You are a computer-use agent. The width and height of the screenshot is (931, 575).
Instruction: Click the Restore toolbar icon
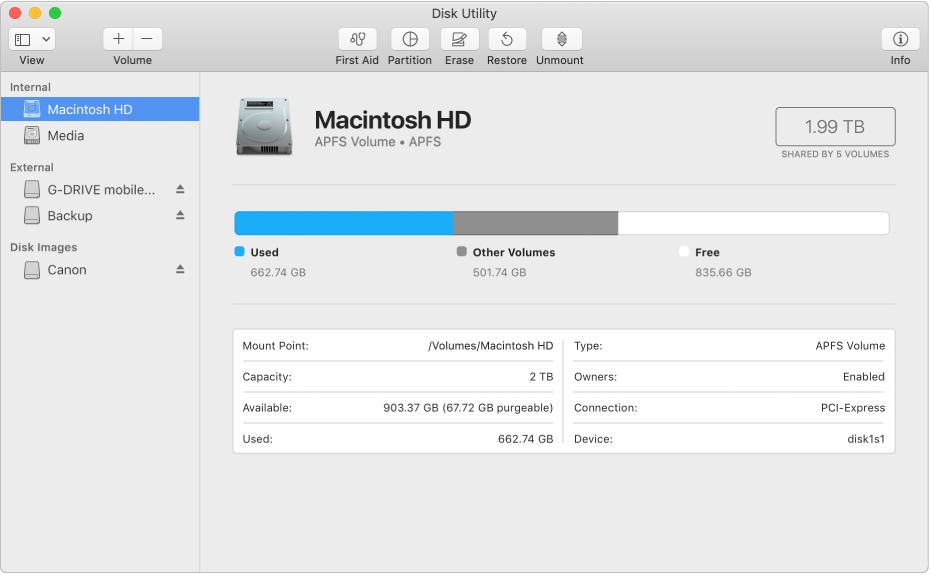click(507, 40)
